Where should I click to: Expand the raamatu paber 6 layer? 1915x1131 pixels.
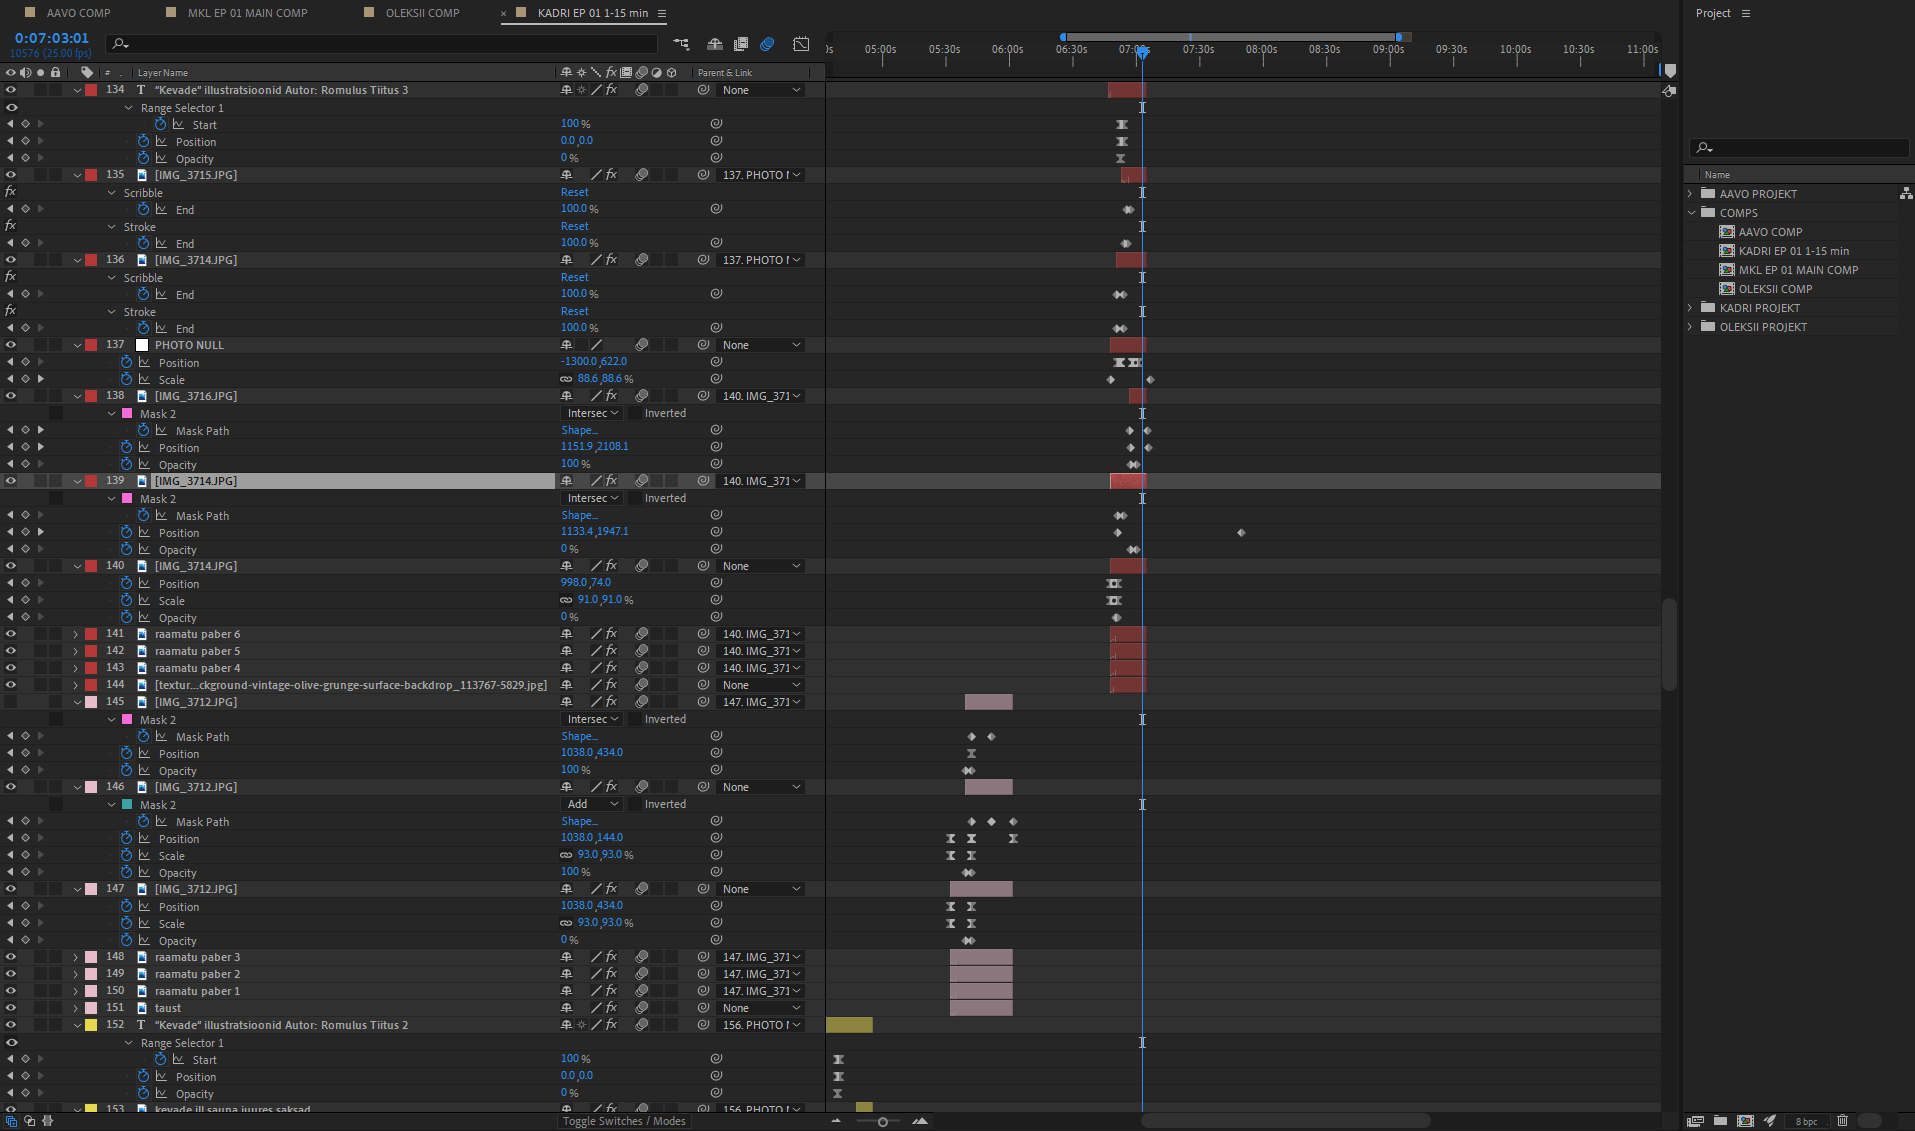click(x=76, y=634)
